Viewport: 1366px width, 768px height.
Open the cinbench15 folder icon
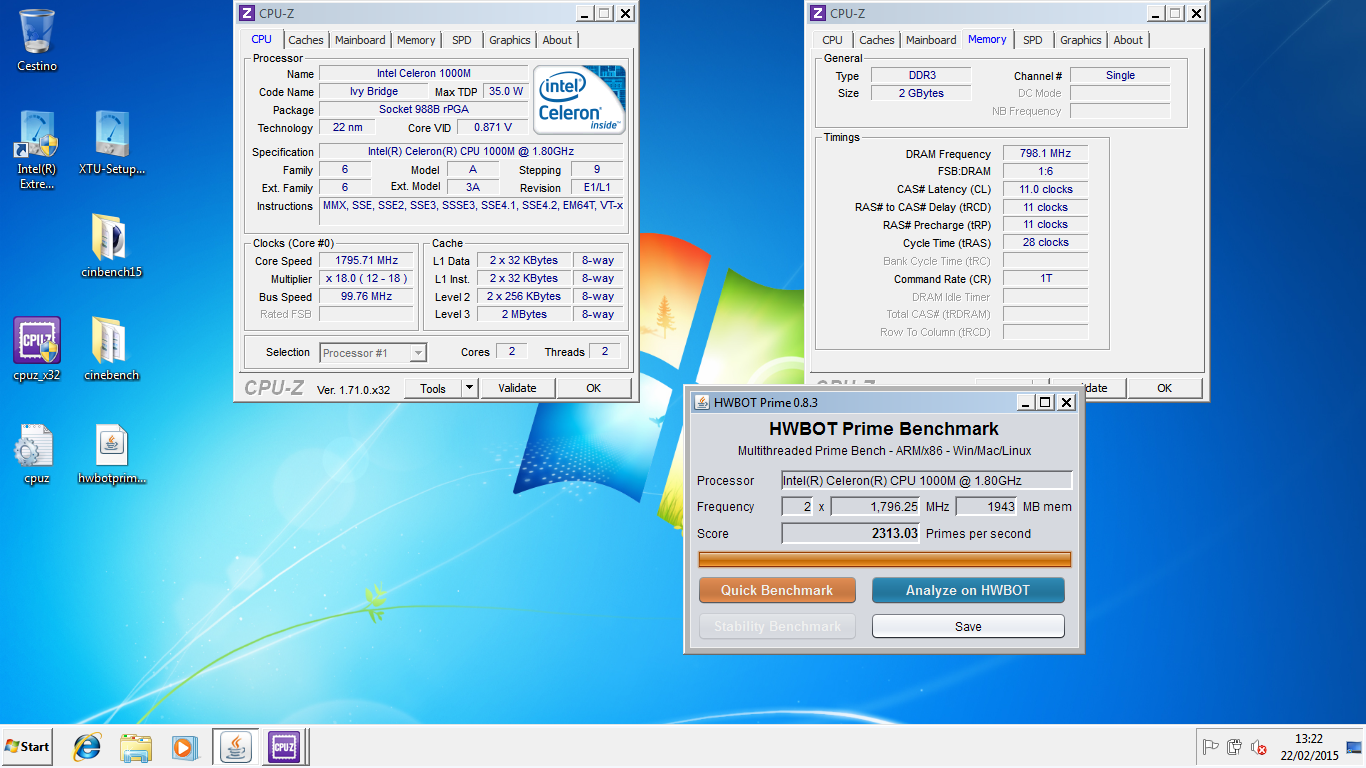click(x=111, y=245)
